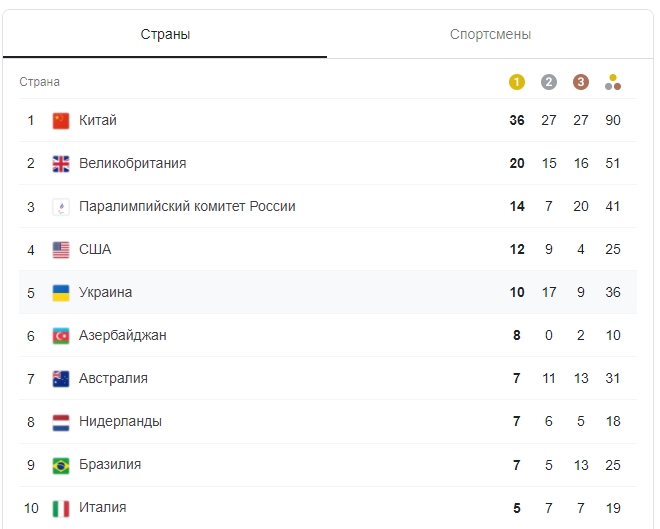Click Ukraine's total medal count 36

(613, 293)
